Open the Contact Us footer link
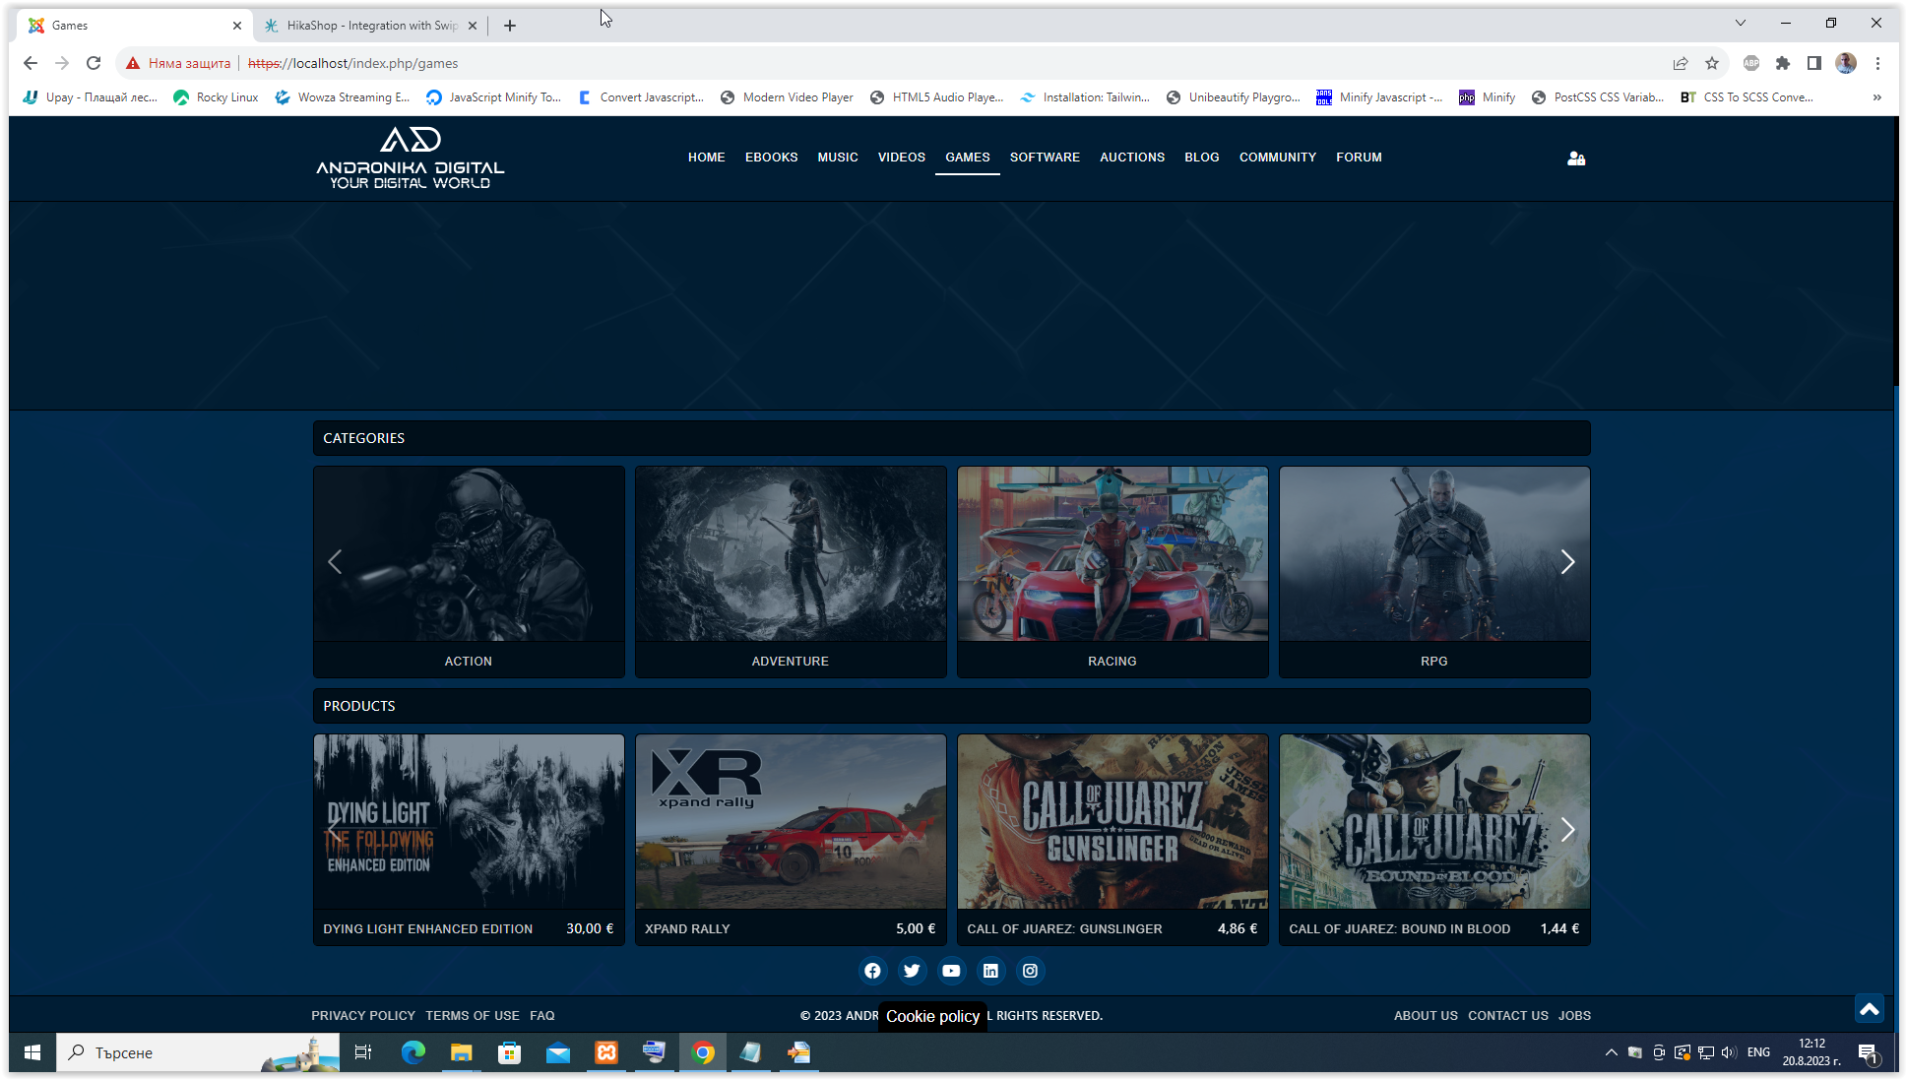This screenshot has height=1080, width=1906. point(1507,1015)
